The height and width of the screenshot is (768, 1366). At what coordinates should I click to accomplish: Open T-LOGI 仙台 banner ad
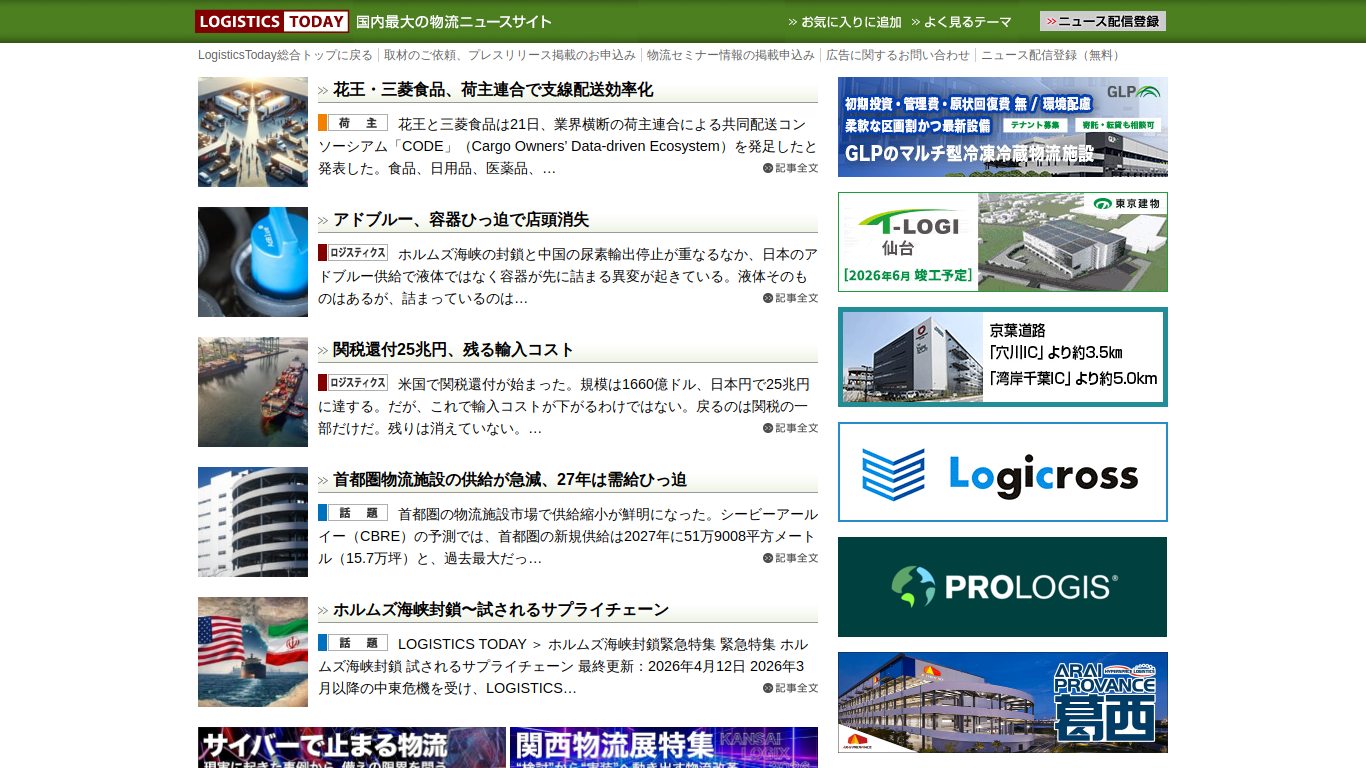click(x=1003, y=242)
